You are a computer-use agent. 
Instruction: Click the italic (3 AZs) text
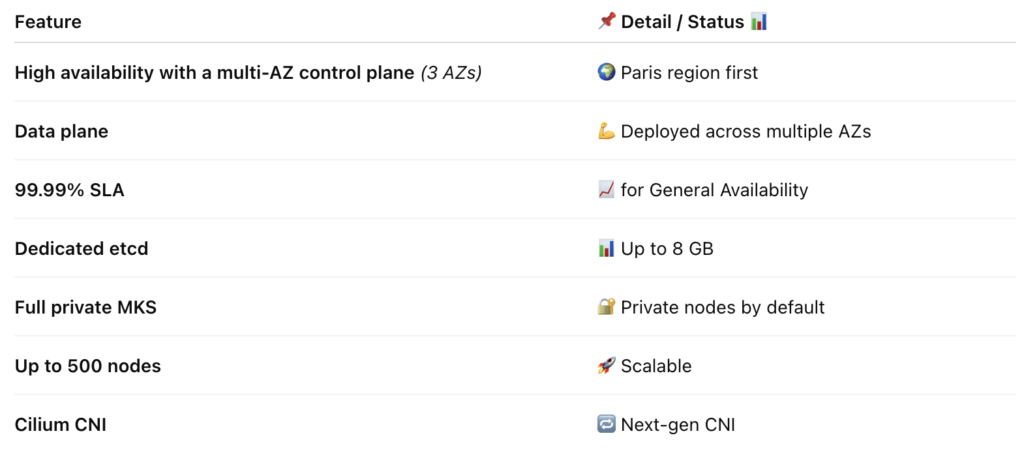tap(451, 72)
